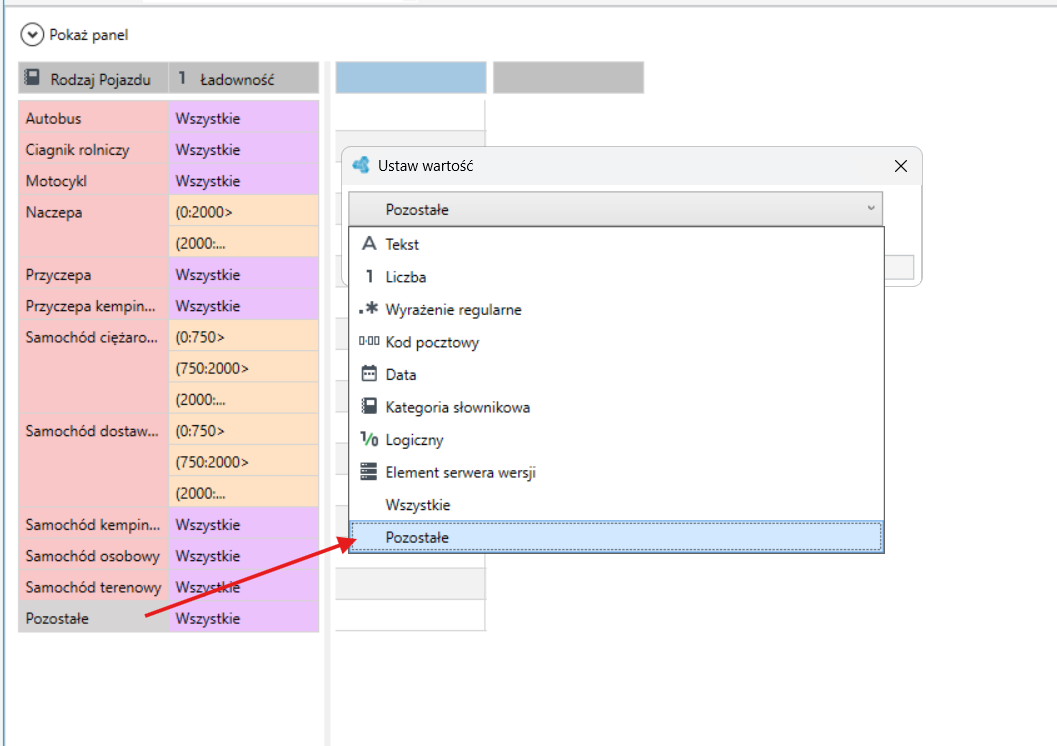
Task: Choose the Tekst type with letter A icon
Action: coord(616,244)
